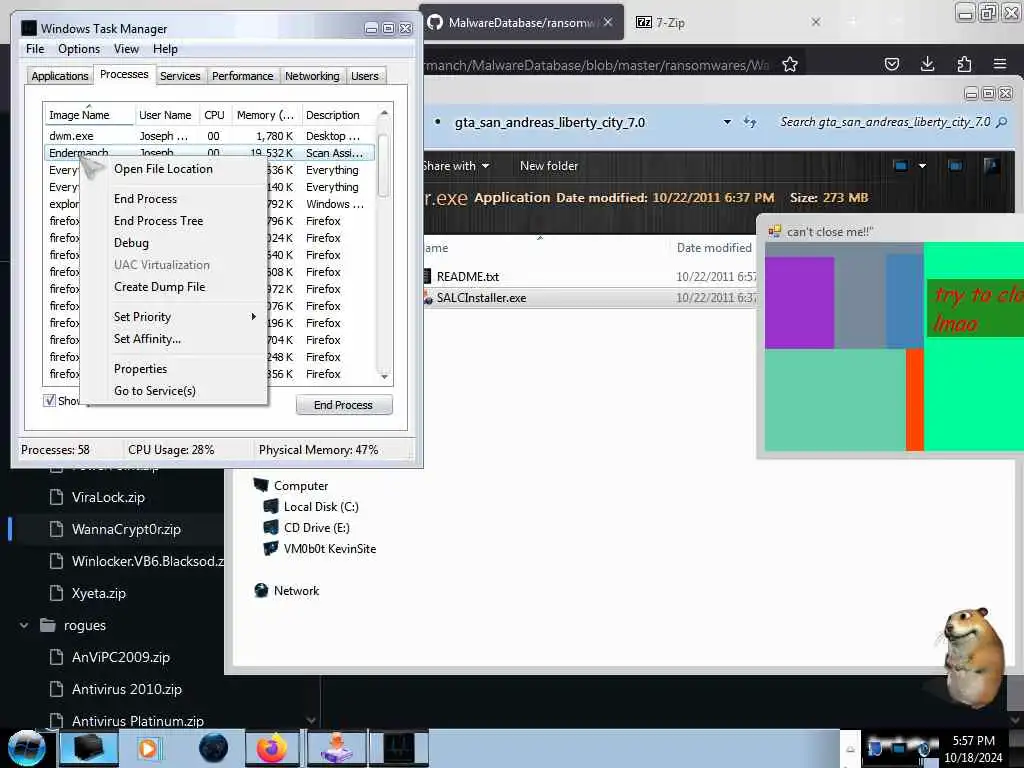The width and height of the screenshot is (1024, 768).
Task: Open VM0b0t KevinSite drive
Action: 329,549
